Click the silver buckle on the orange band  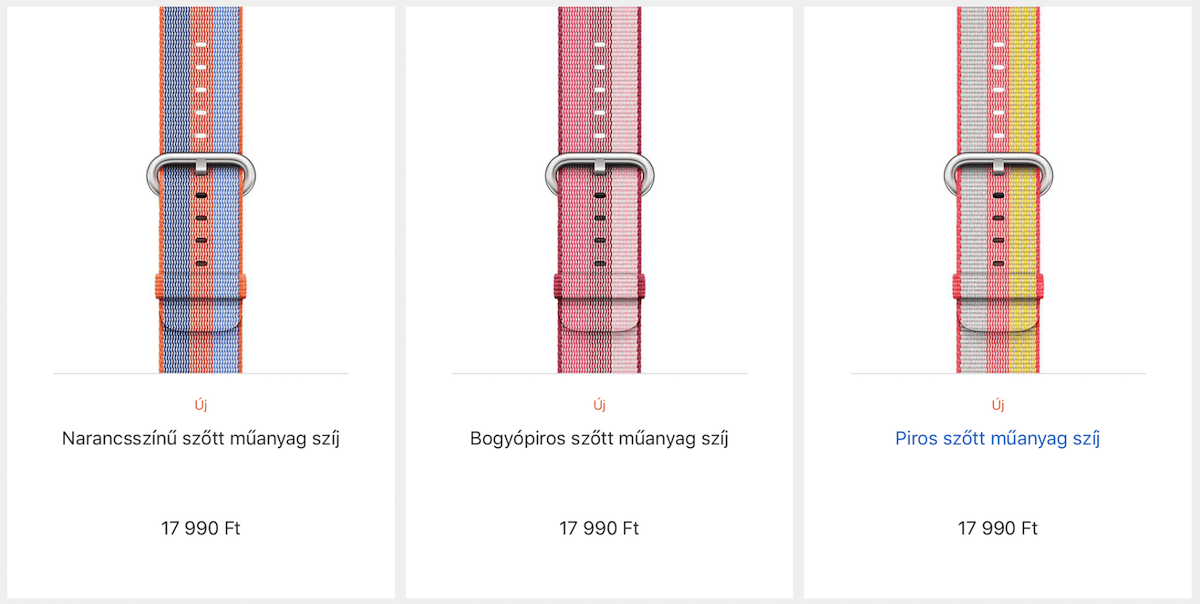point(201,173)
